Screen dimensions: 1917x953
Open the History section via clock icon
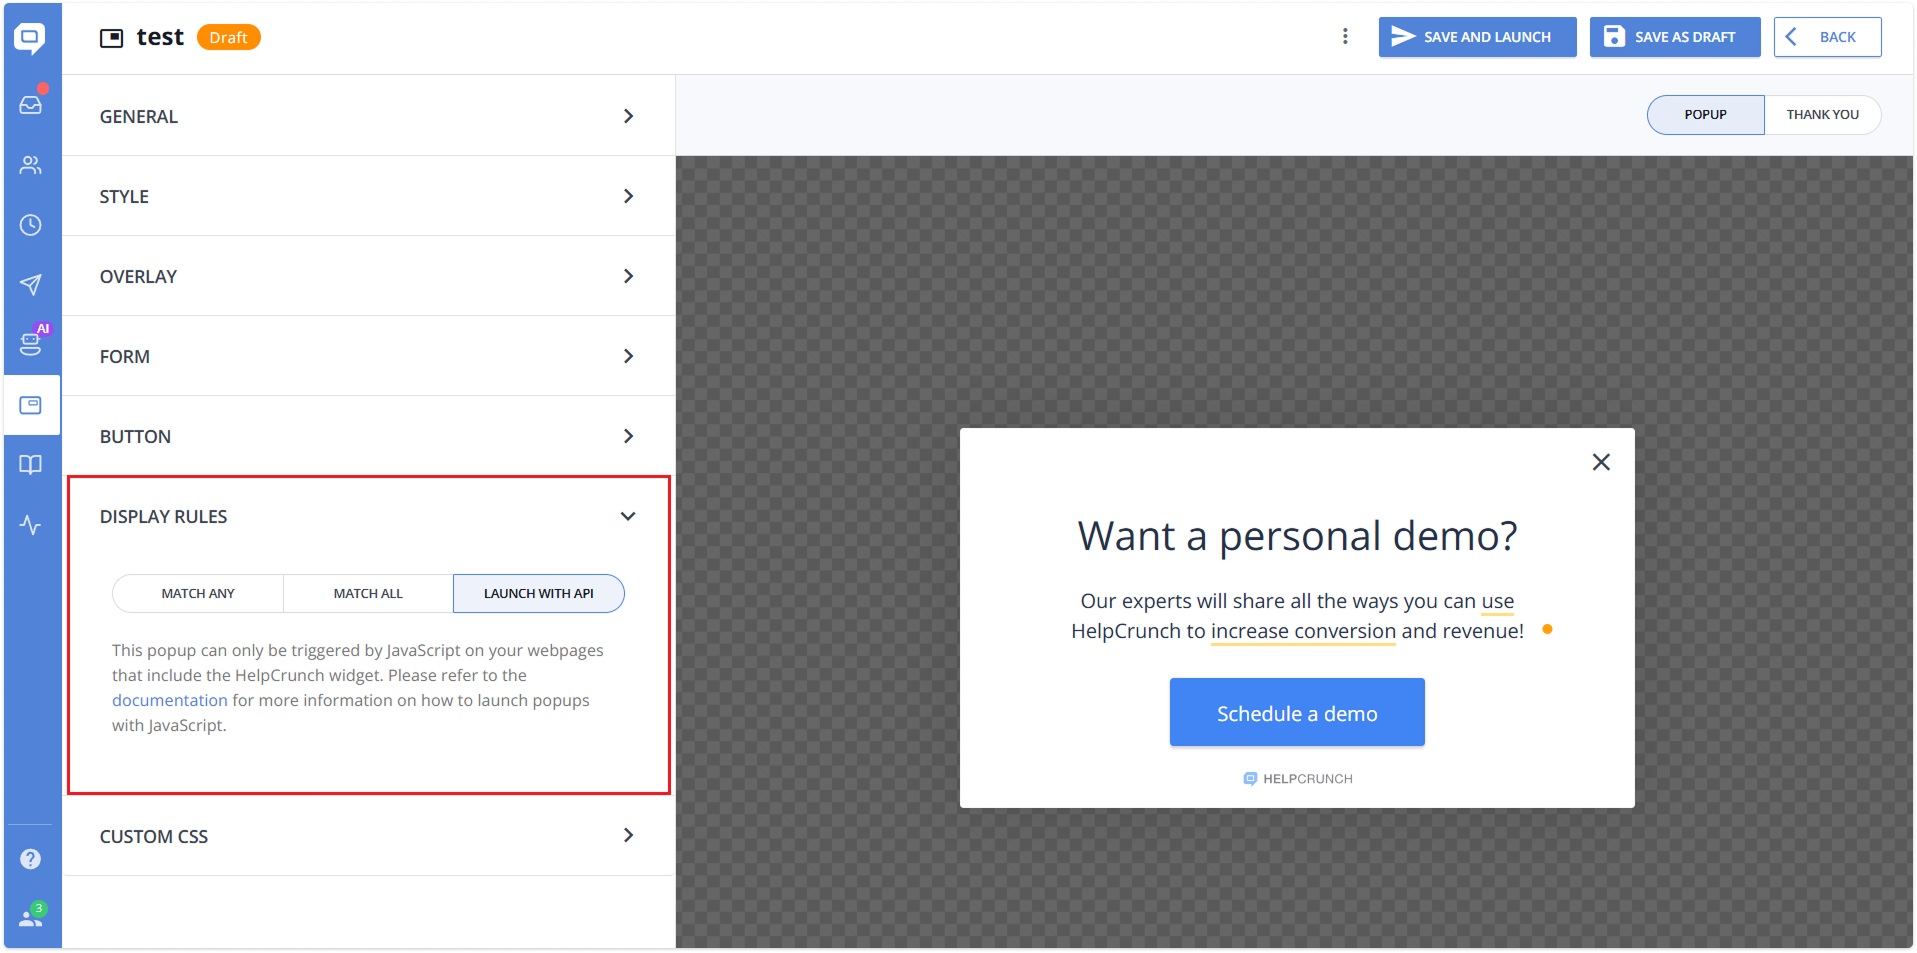31,224
